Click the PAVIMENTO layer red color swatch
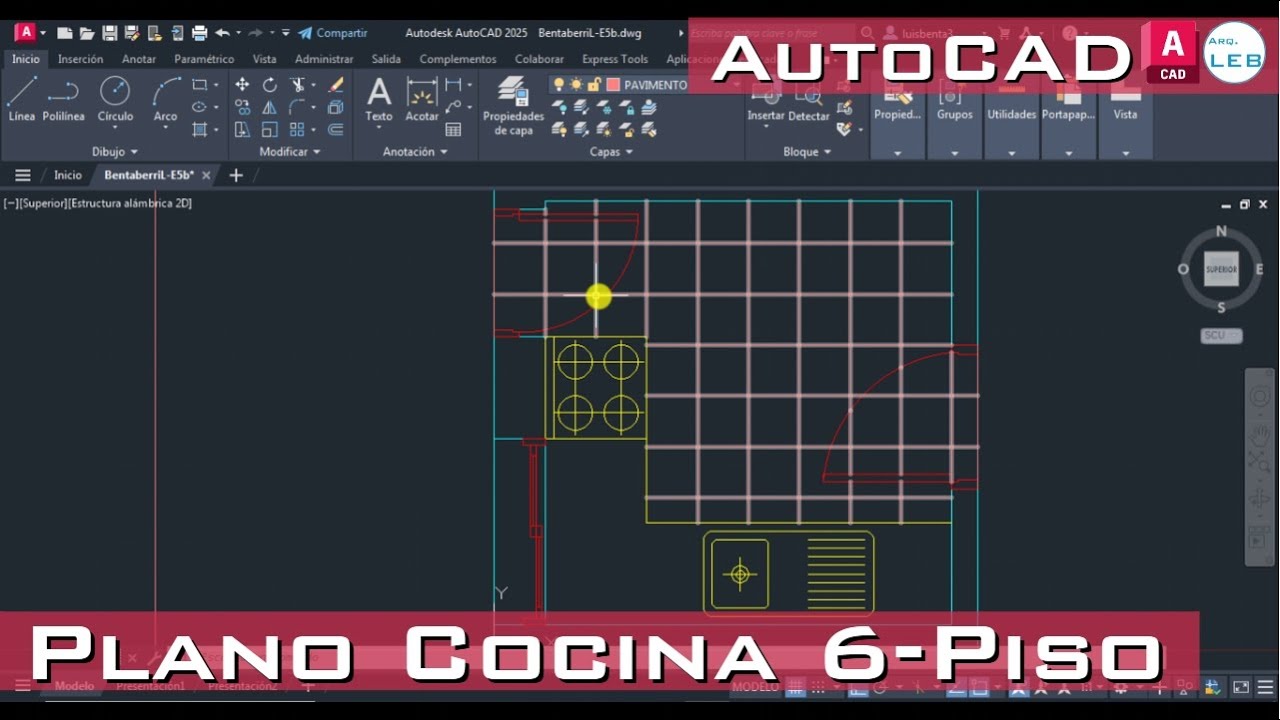This screenshot has height=720, width=1280. [x=613, y=85]
